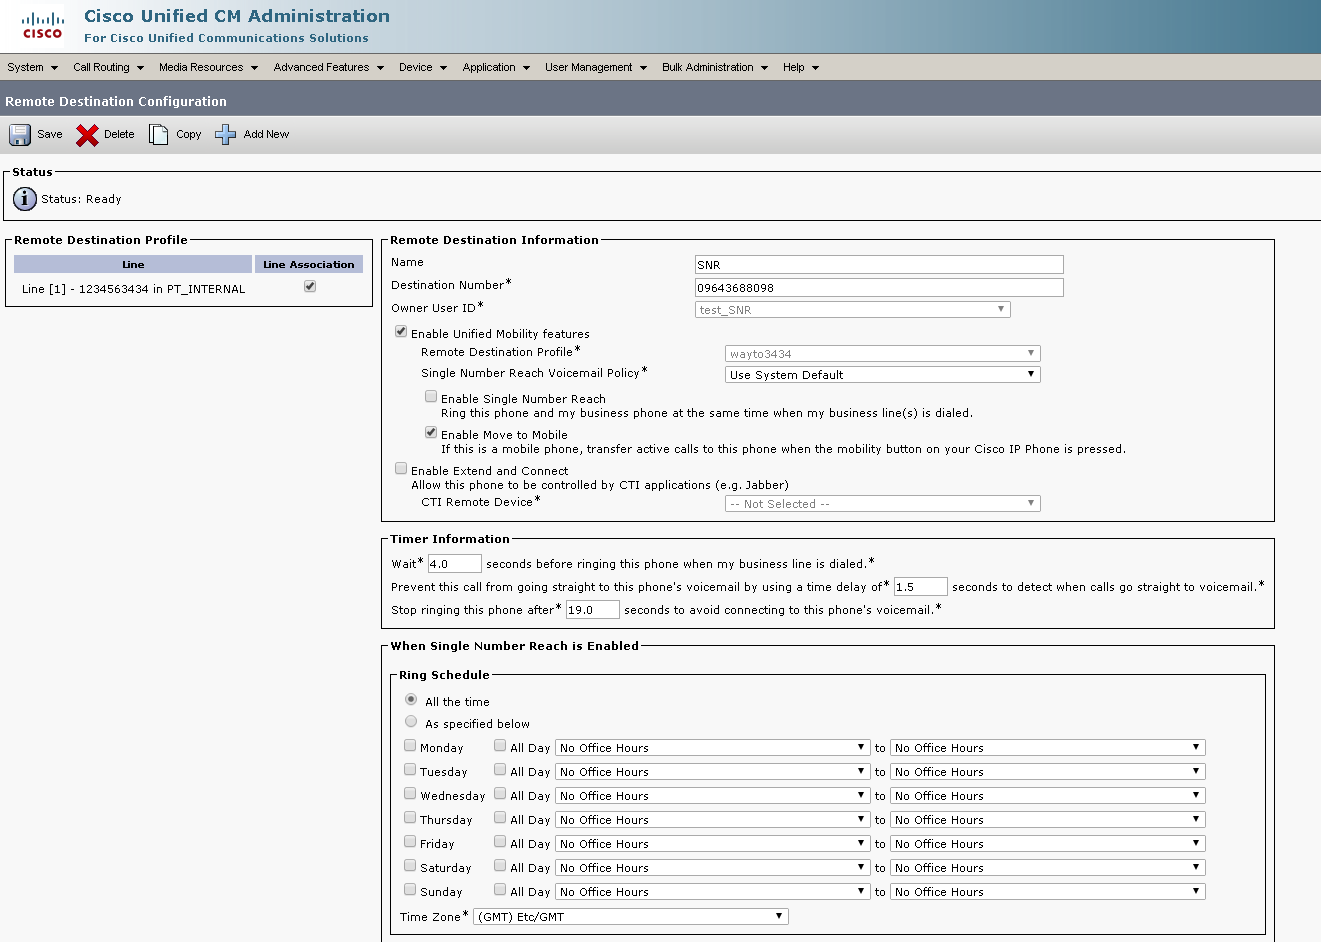
Task: Check the Wednesday day checkbox
Action: [410, 793]
